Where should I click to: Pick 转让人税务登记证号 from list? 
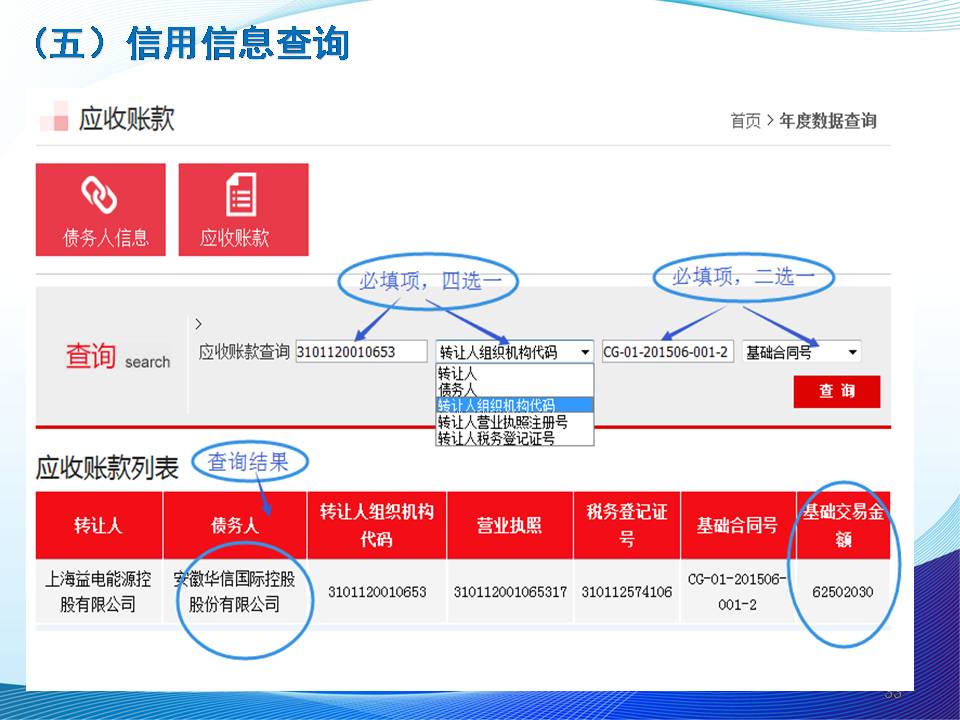pos(495,438)
